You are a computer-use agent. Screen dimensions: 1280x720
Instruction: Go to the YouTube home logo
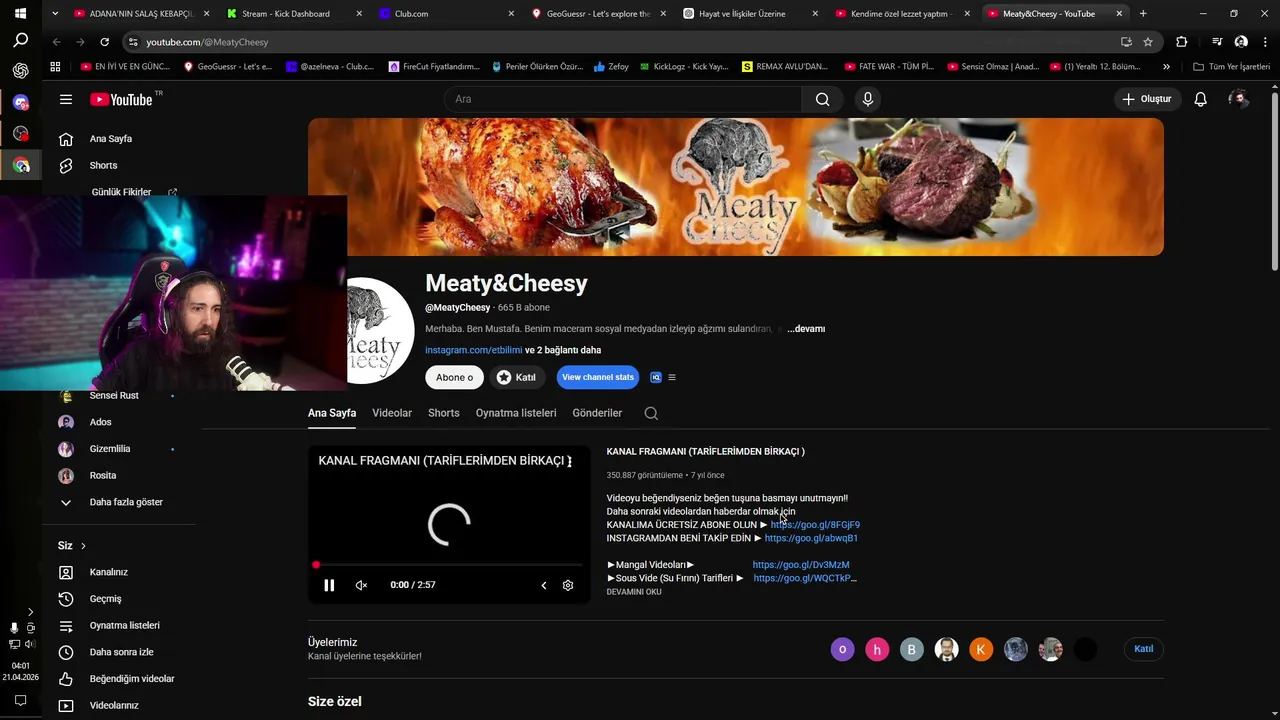[121, 99]
